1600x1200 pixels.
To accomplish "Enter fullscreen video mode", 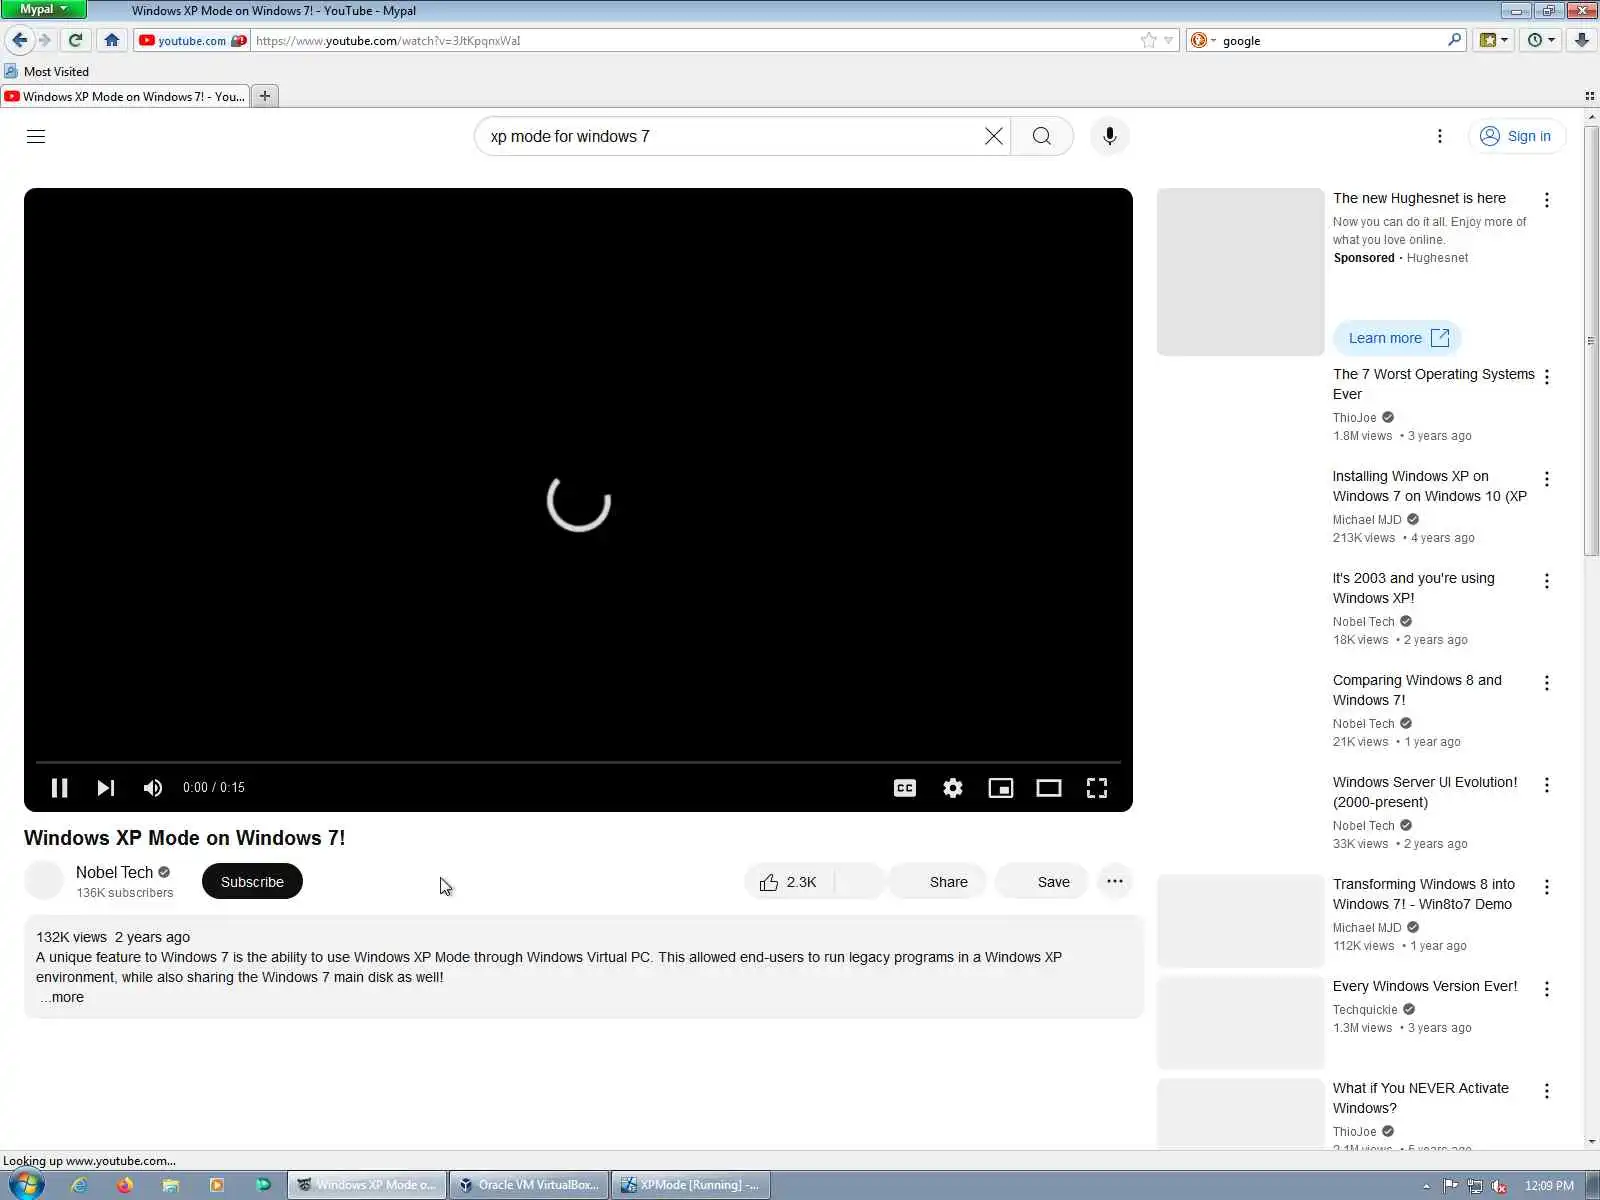I will point(1097,788).
